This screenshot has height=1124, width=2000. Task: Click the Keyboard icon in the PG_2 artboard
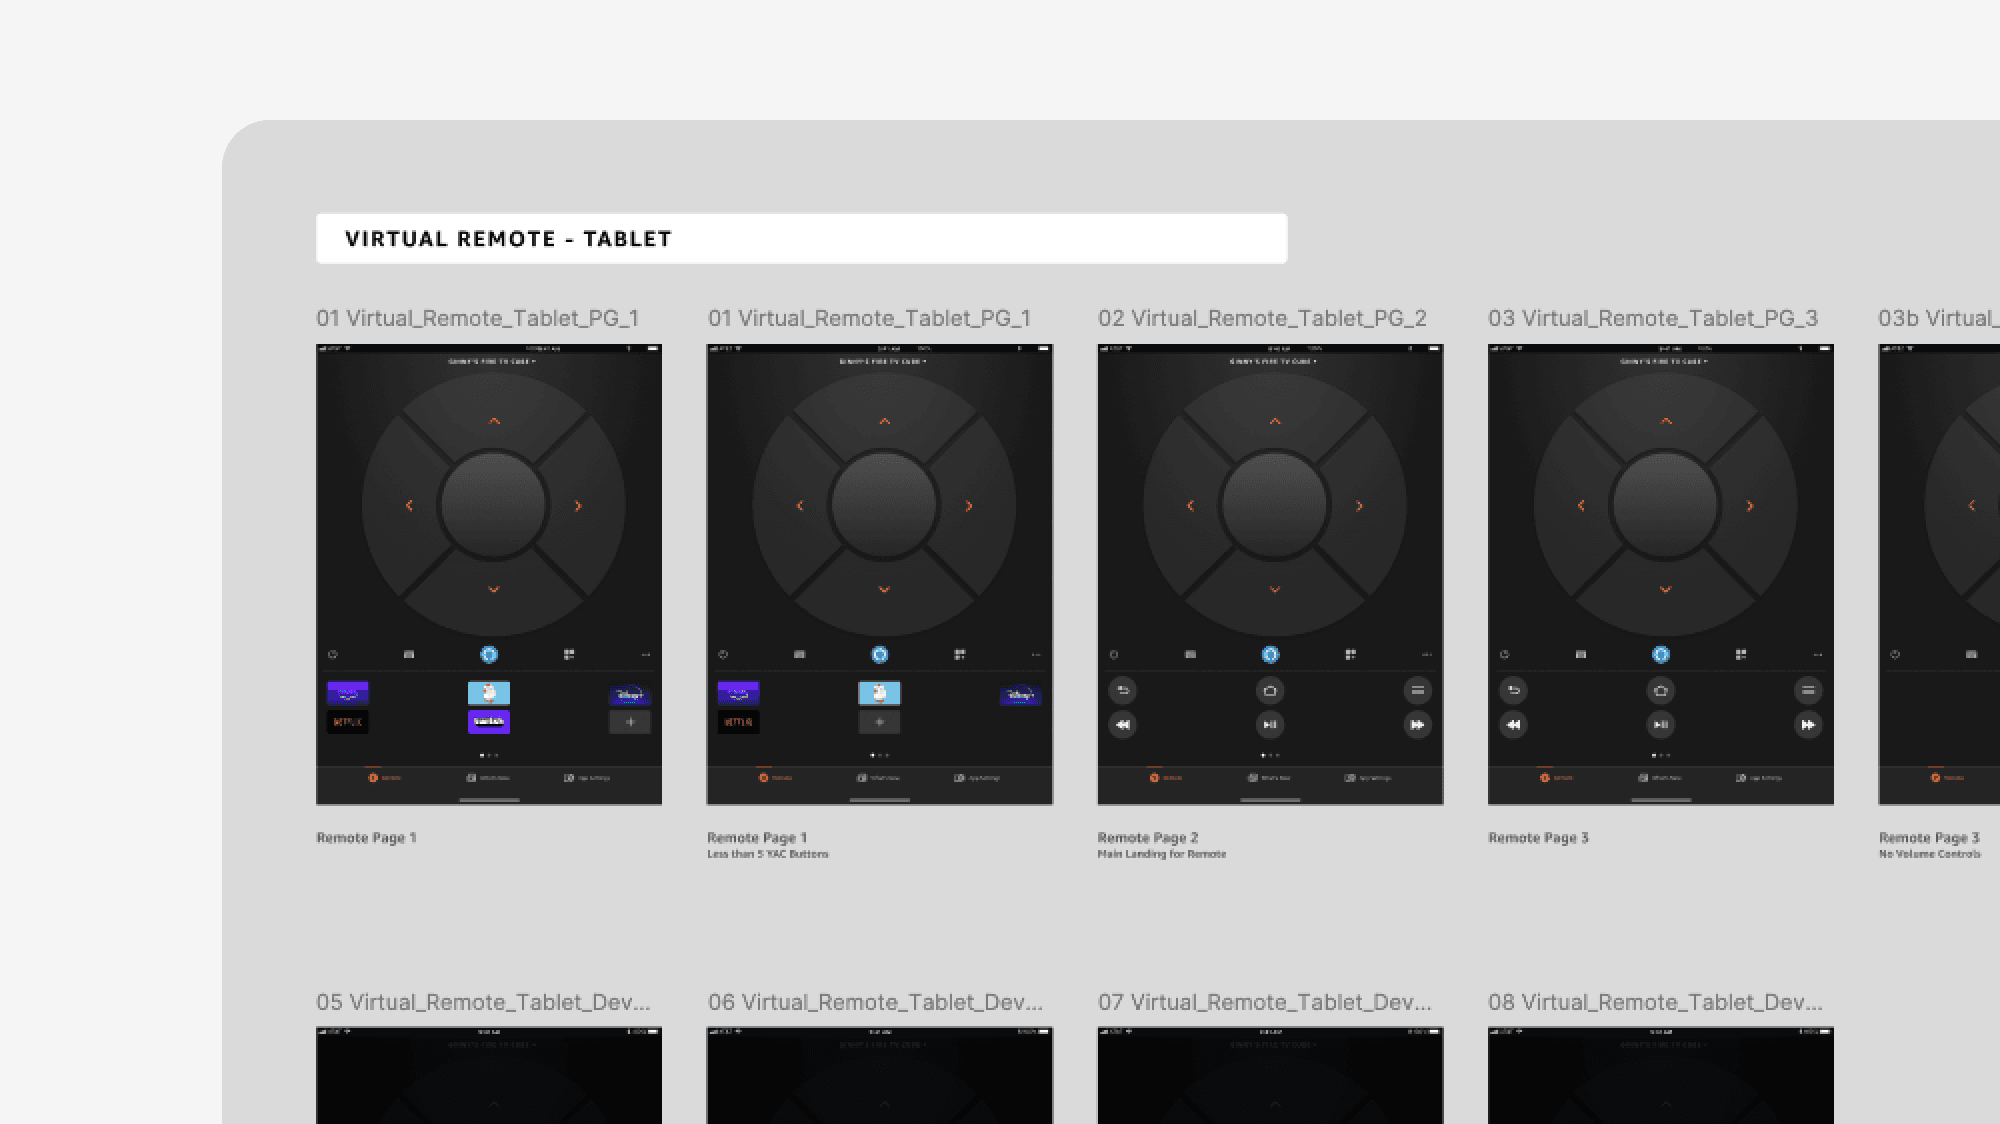(1190, 655)
